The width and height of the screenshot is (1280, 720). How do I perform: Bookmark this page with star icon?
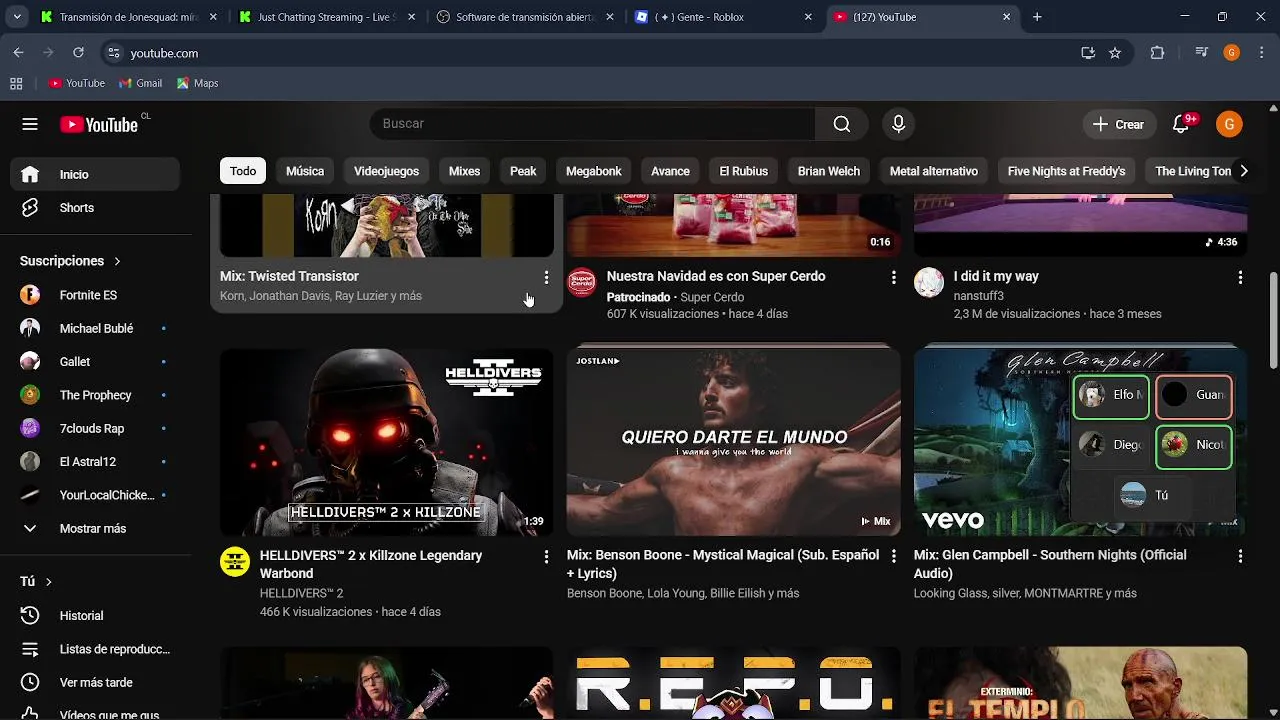1115,53
